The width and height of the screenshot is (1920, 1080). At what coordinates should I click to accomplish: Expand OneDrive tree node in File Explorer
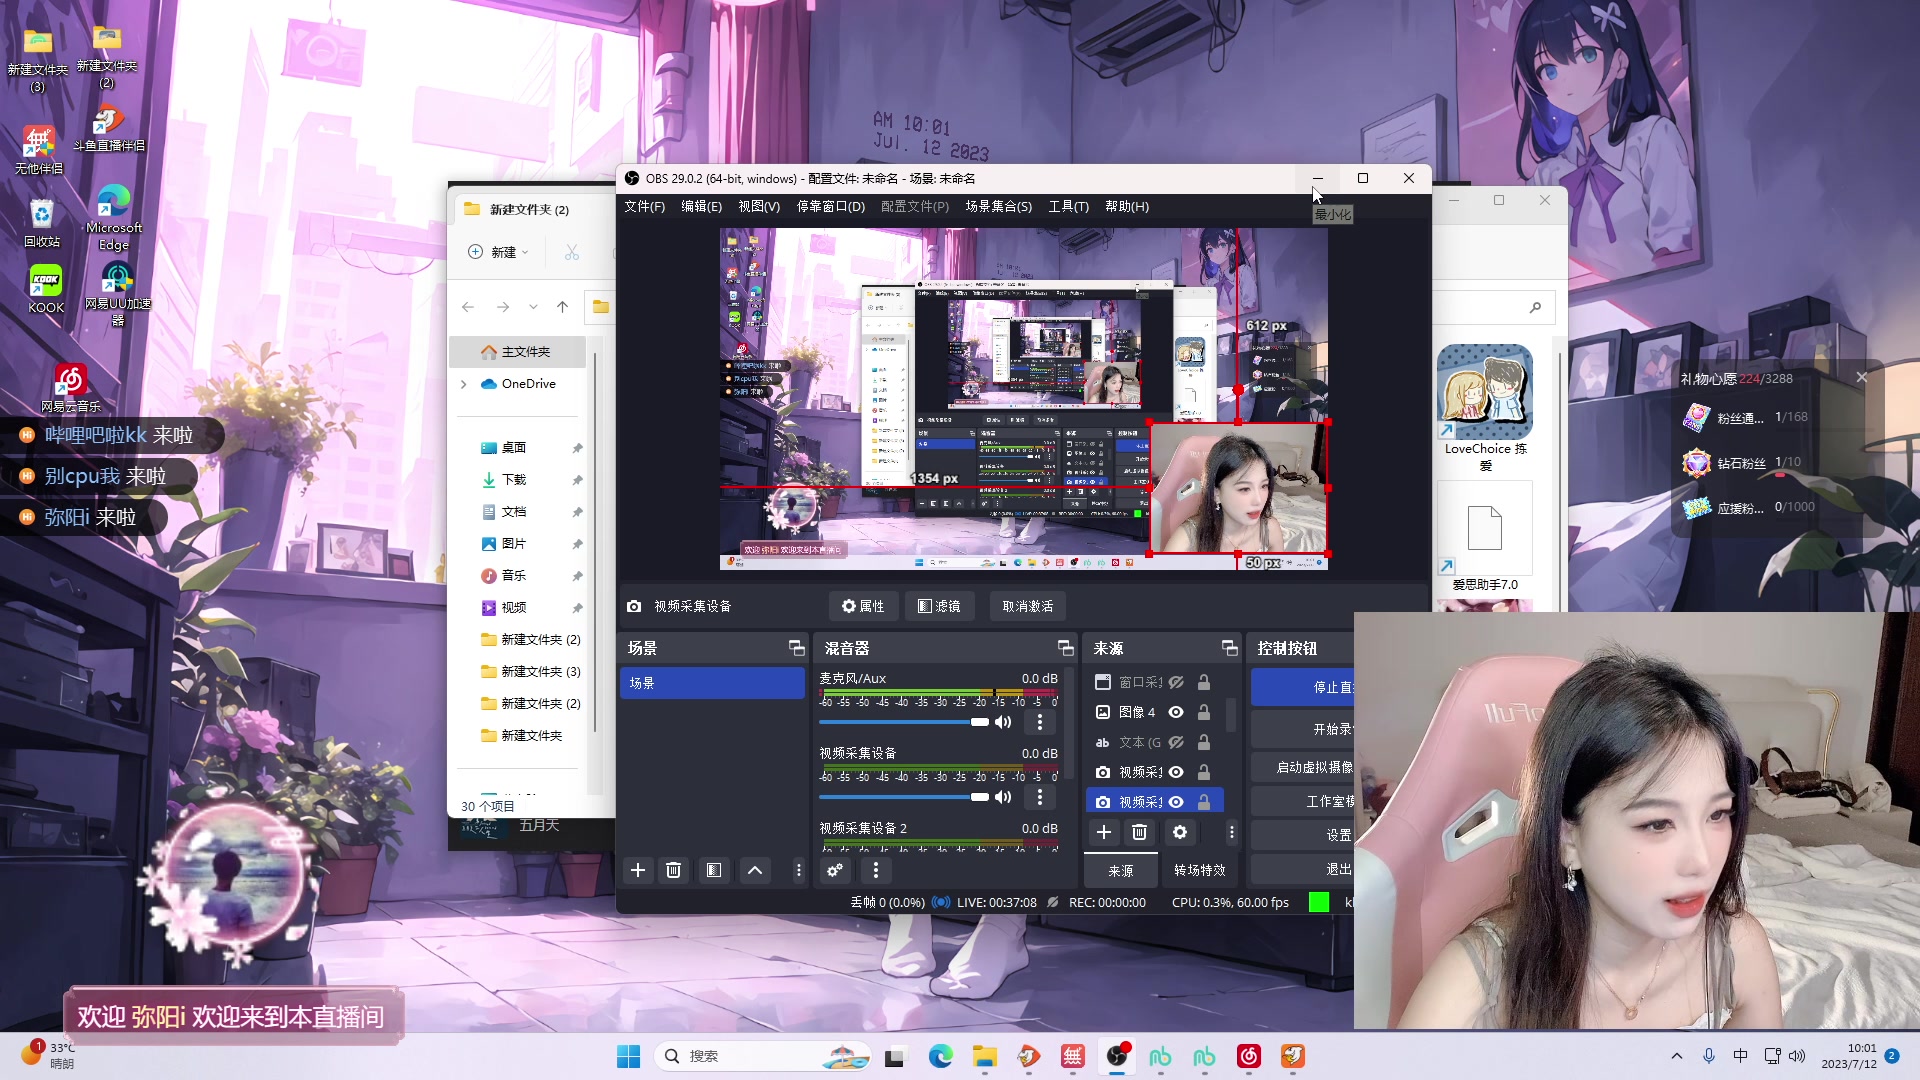click(463, 384)
